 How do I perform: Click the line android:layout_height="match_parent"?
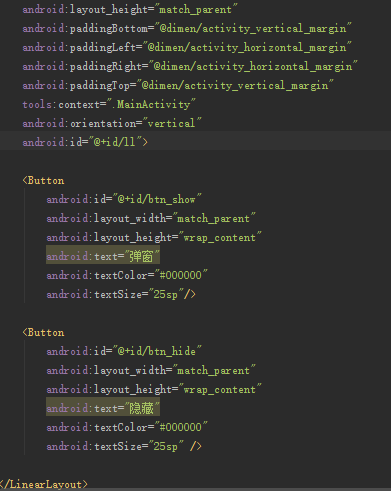(130, 9)
